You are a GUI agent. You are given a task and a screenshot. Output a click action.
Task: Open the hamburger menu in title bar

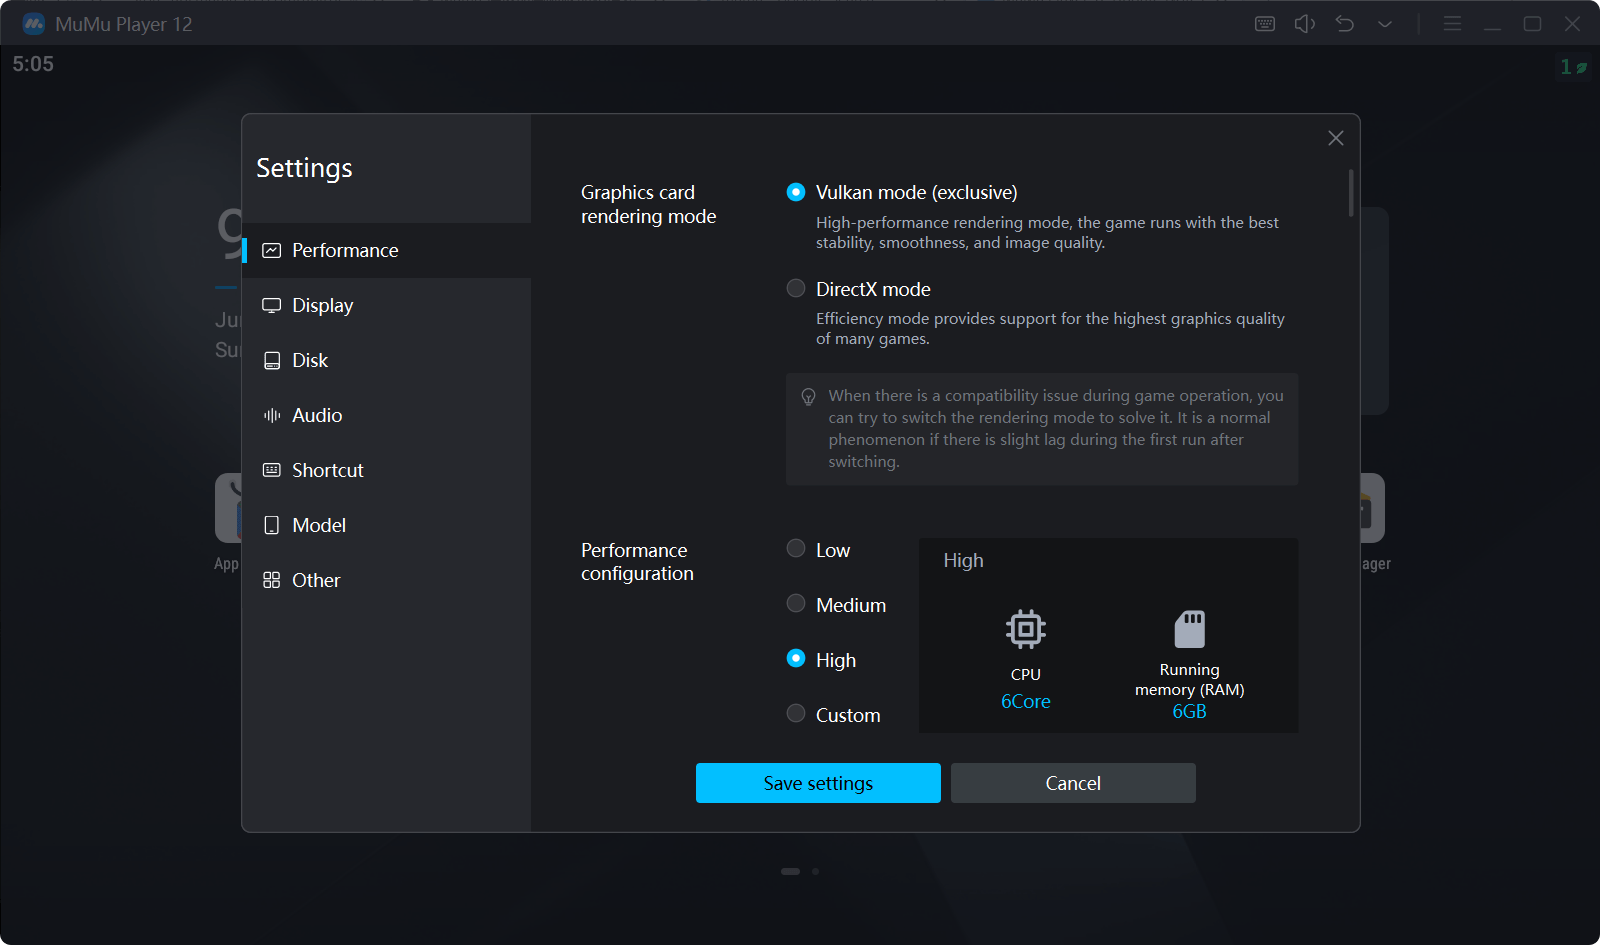(x=1452, y=24)
